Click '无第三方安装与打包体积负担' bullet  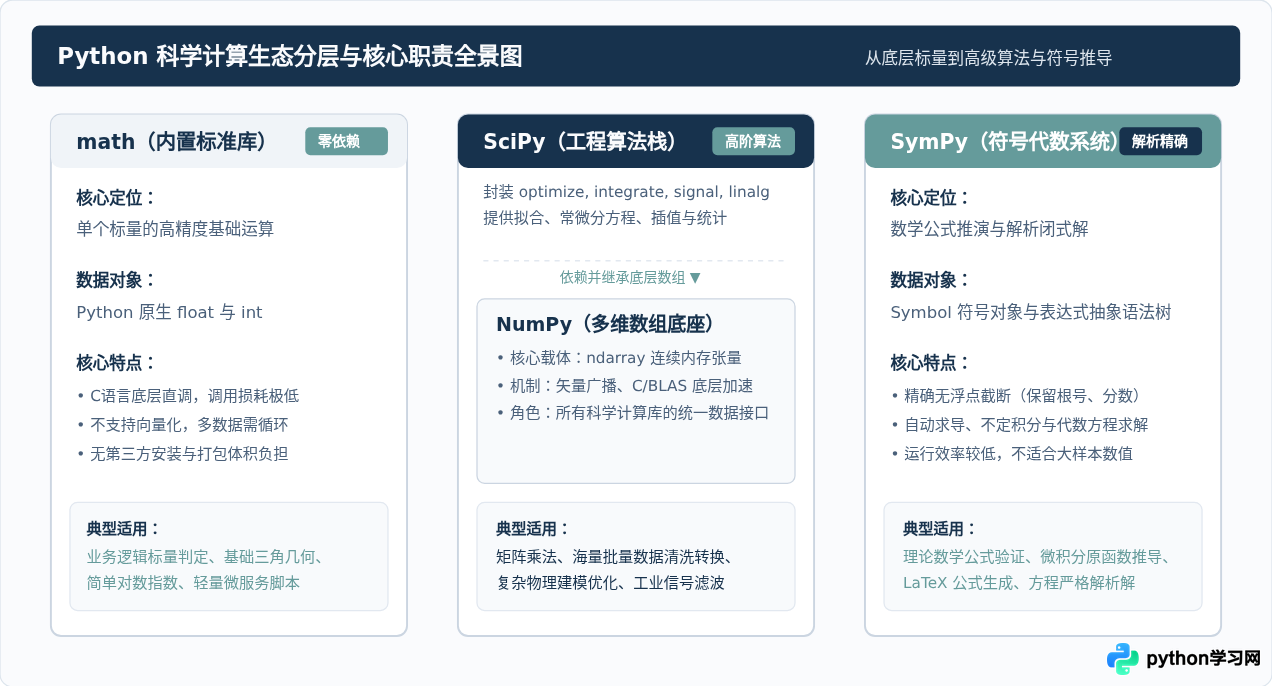[182, 453]
